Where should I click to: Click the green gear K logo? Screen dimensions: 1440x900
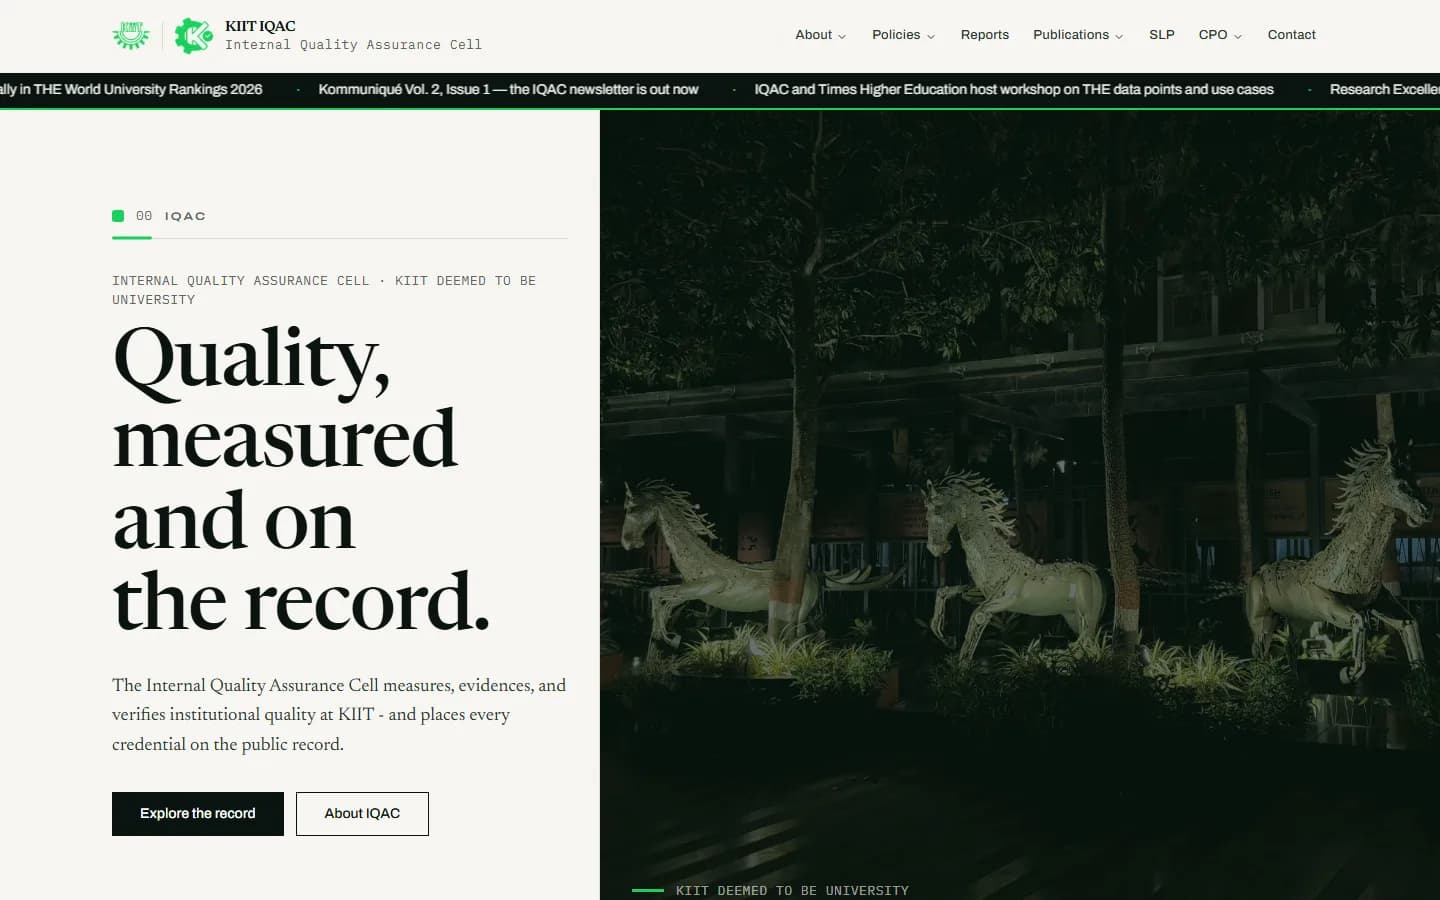point(193,35)
